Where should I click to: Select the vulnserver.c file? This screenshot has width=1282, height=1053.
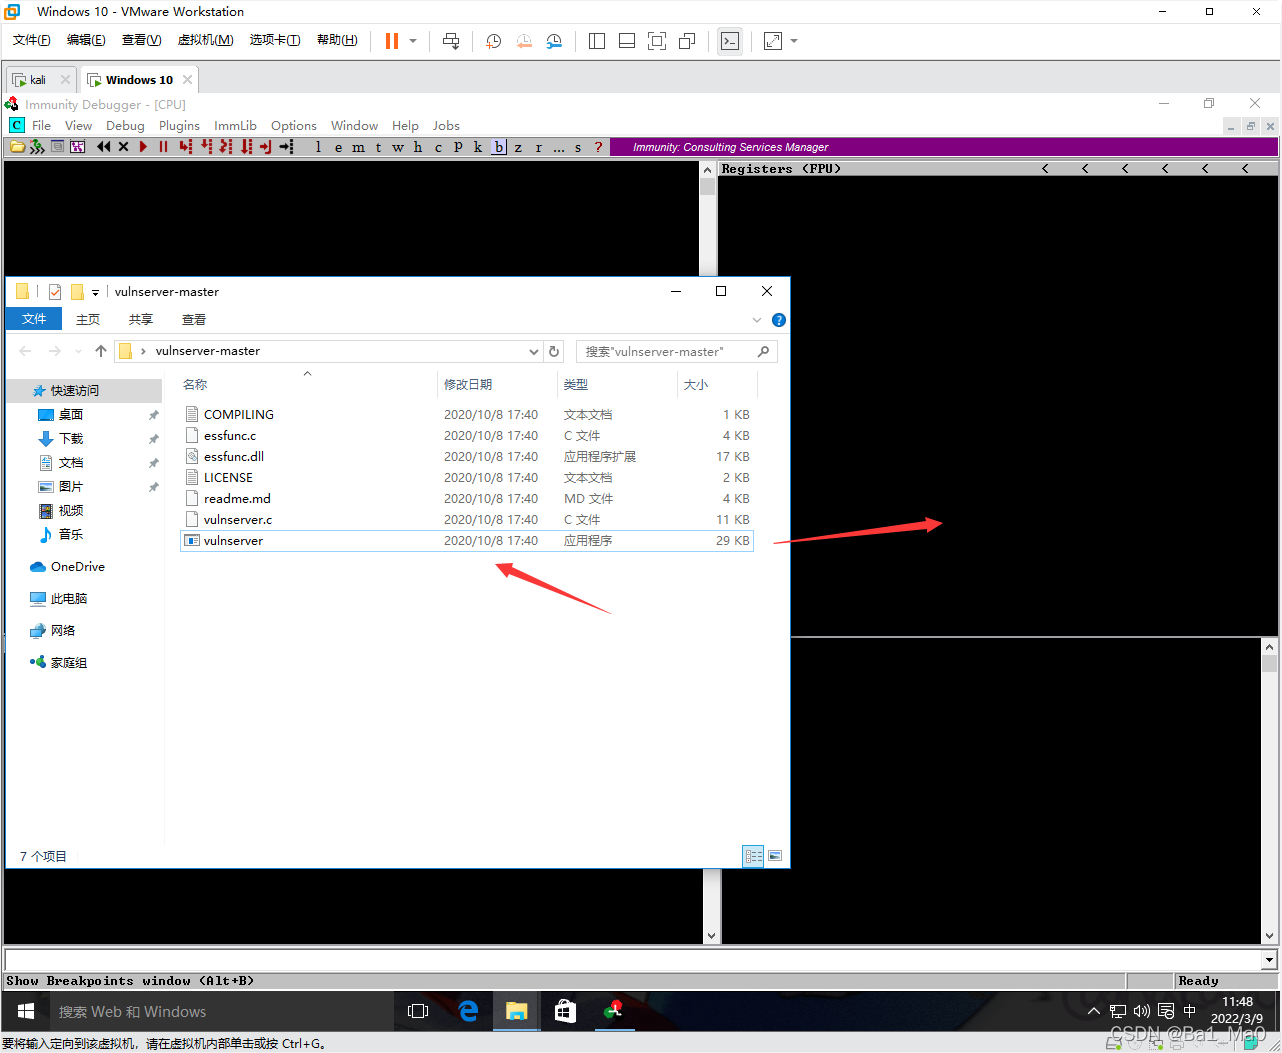point(466,519)
